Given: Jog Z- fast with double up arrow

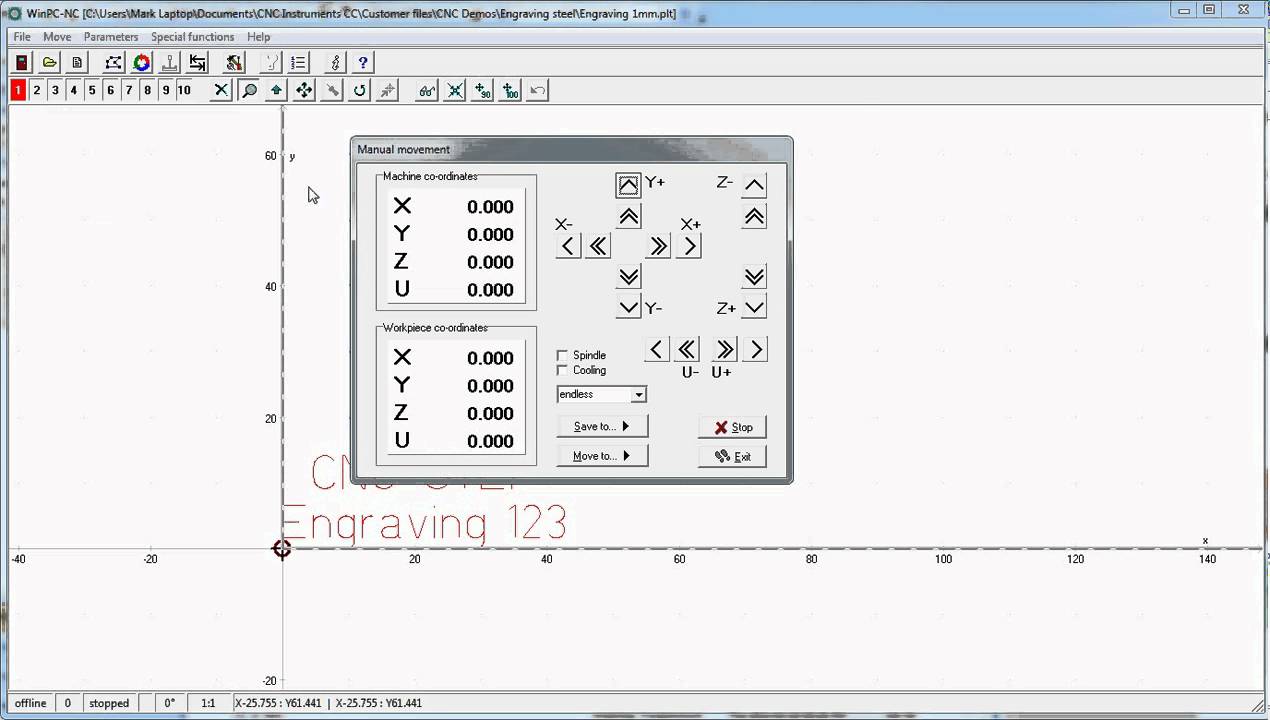Looking at the screenshot, I should pyautogui.click(x=754, y=216).
